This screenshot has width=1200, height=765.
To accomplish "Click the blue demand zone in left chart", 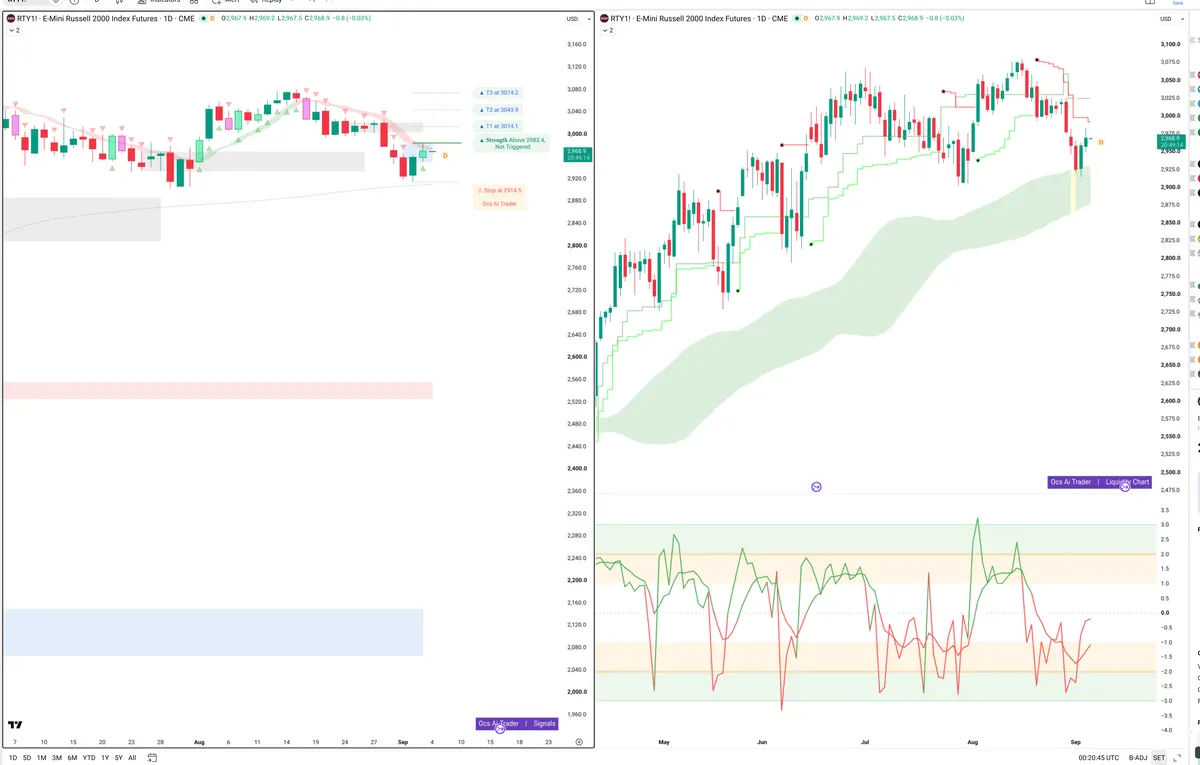I will [x=213, y=632].
